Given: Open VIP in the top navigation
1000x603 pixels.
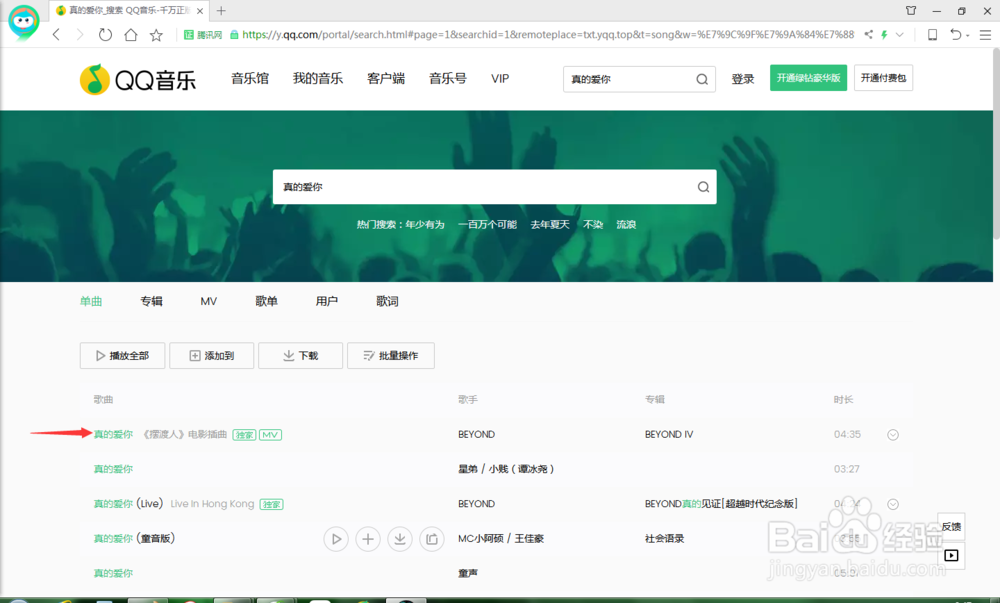Looking at the screenshot, I should click(500, 78).
